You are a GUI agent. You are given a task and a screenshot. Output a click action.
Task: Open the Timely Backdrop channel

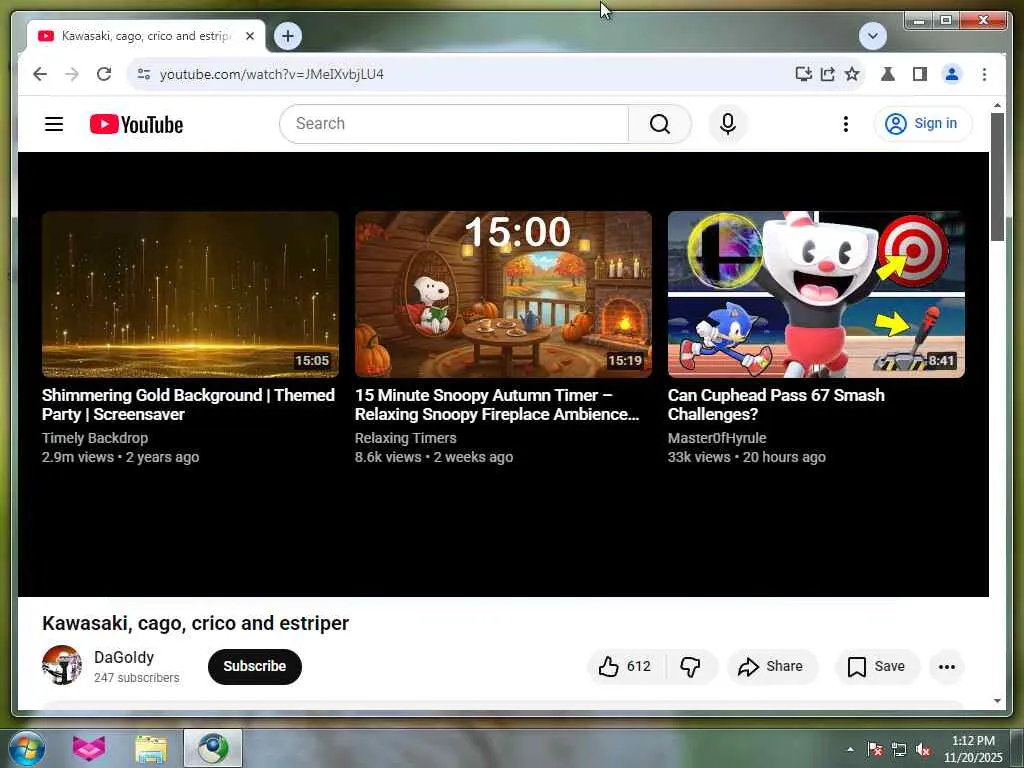tap(95, 438)
